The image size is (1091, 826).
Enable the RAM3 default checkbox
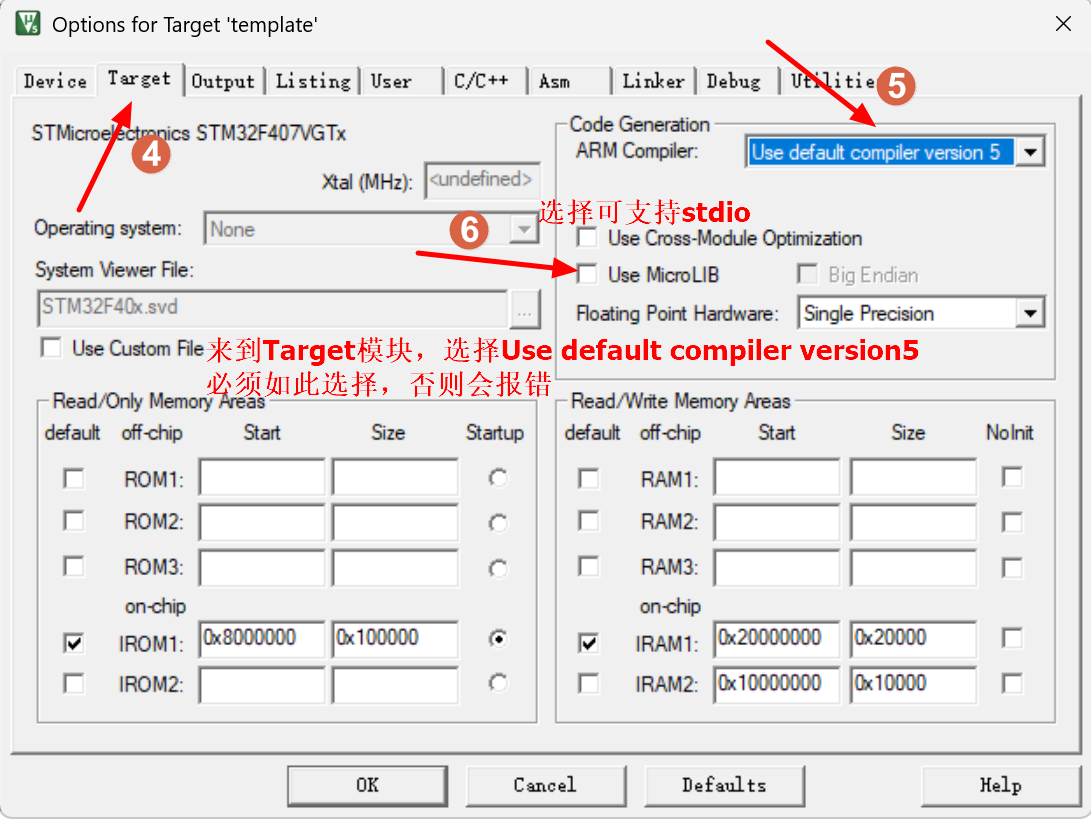tap(589, 566)
